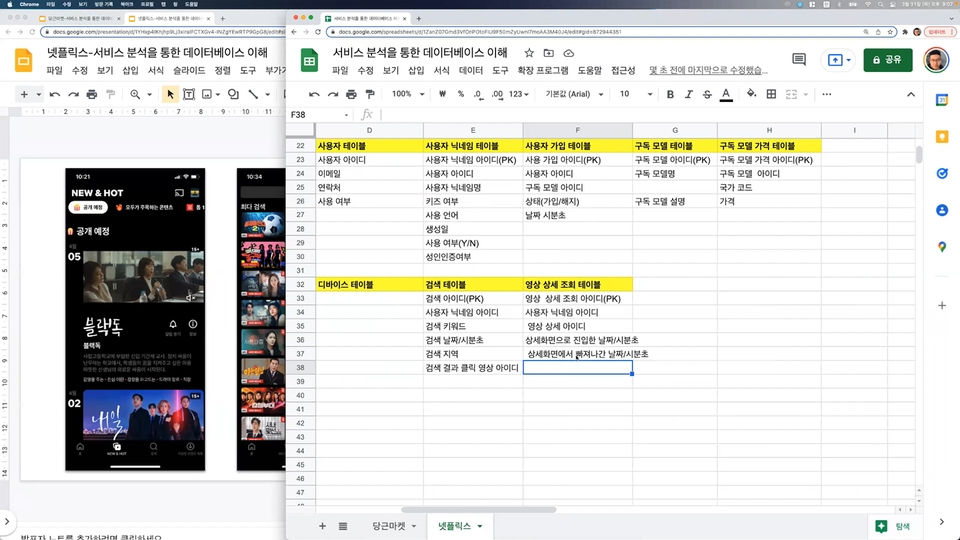Click the undo icon in Sheets toolbar
The height and width of the screenshot is (540, 960).
coord(314,94)
